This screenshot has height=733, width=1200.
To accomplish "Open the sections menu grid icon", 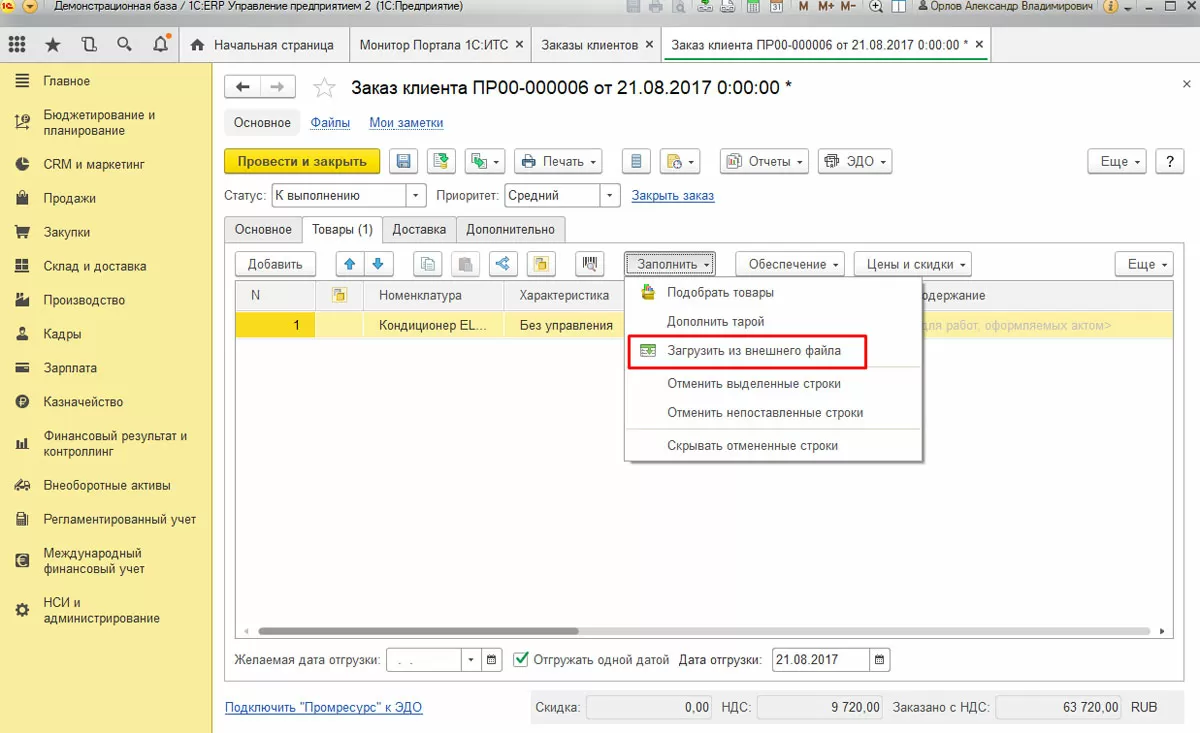I will [x=17, y=45].
